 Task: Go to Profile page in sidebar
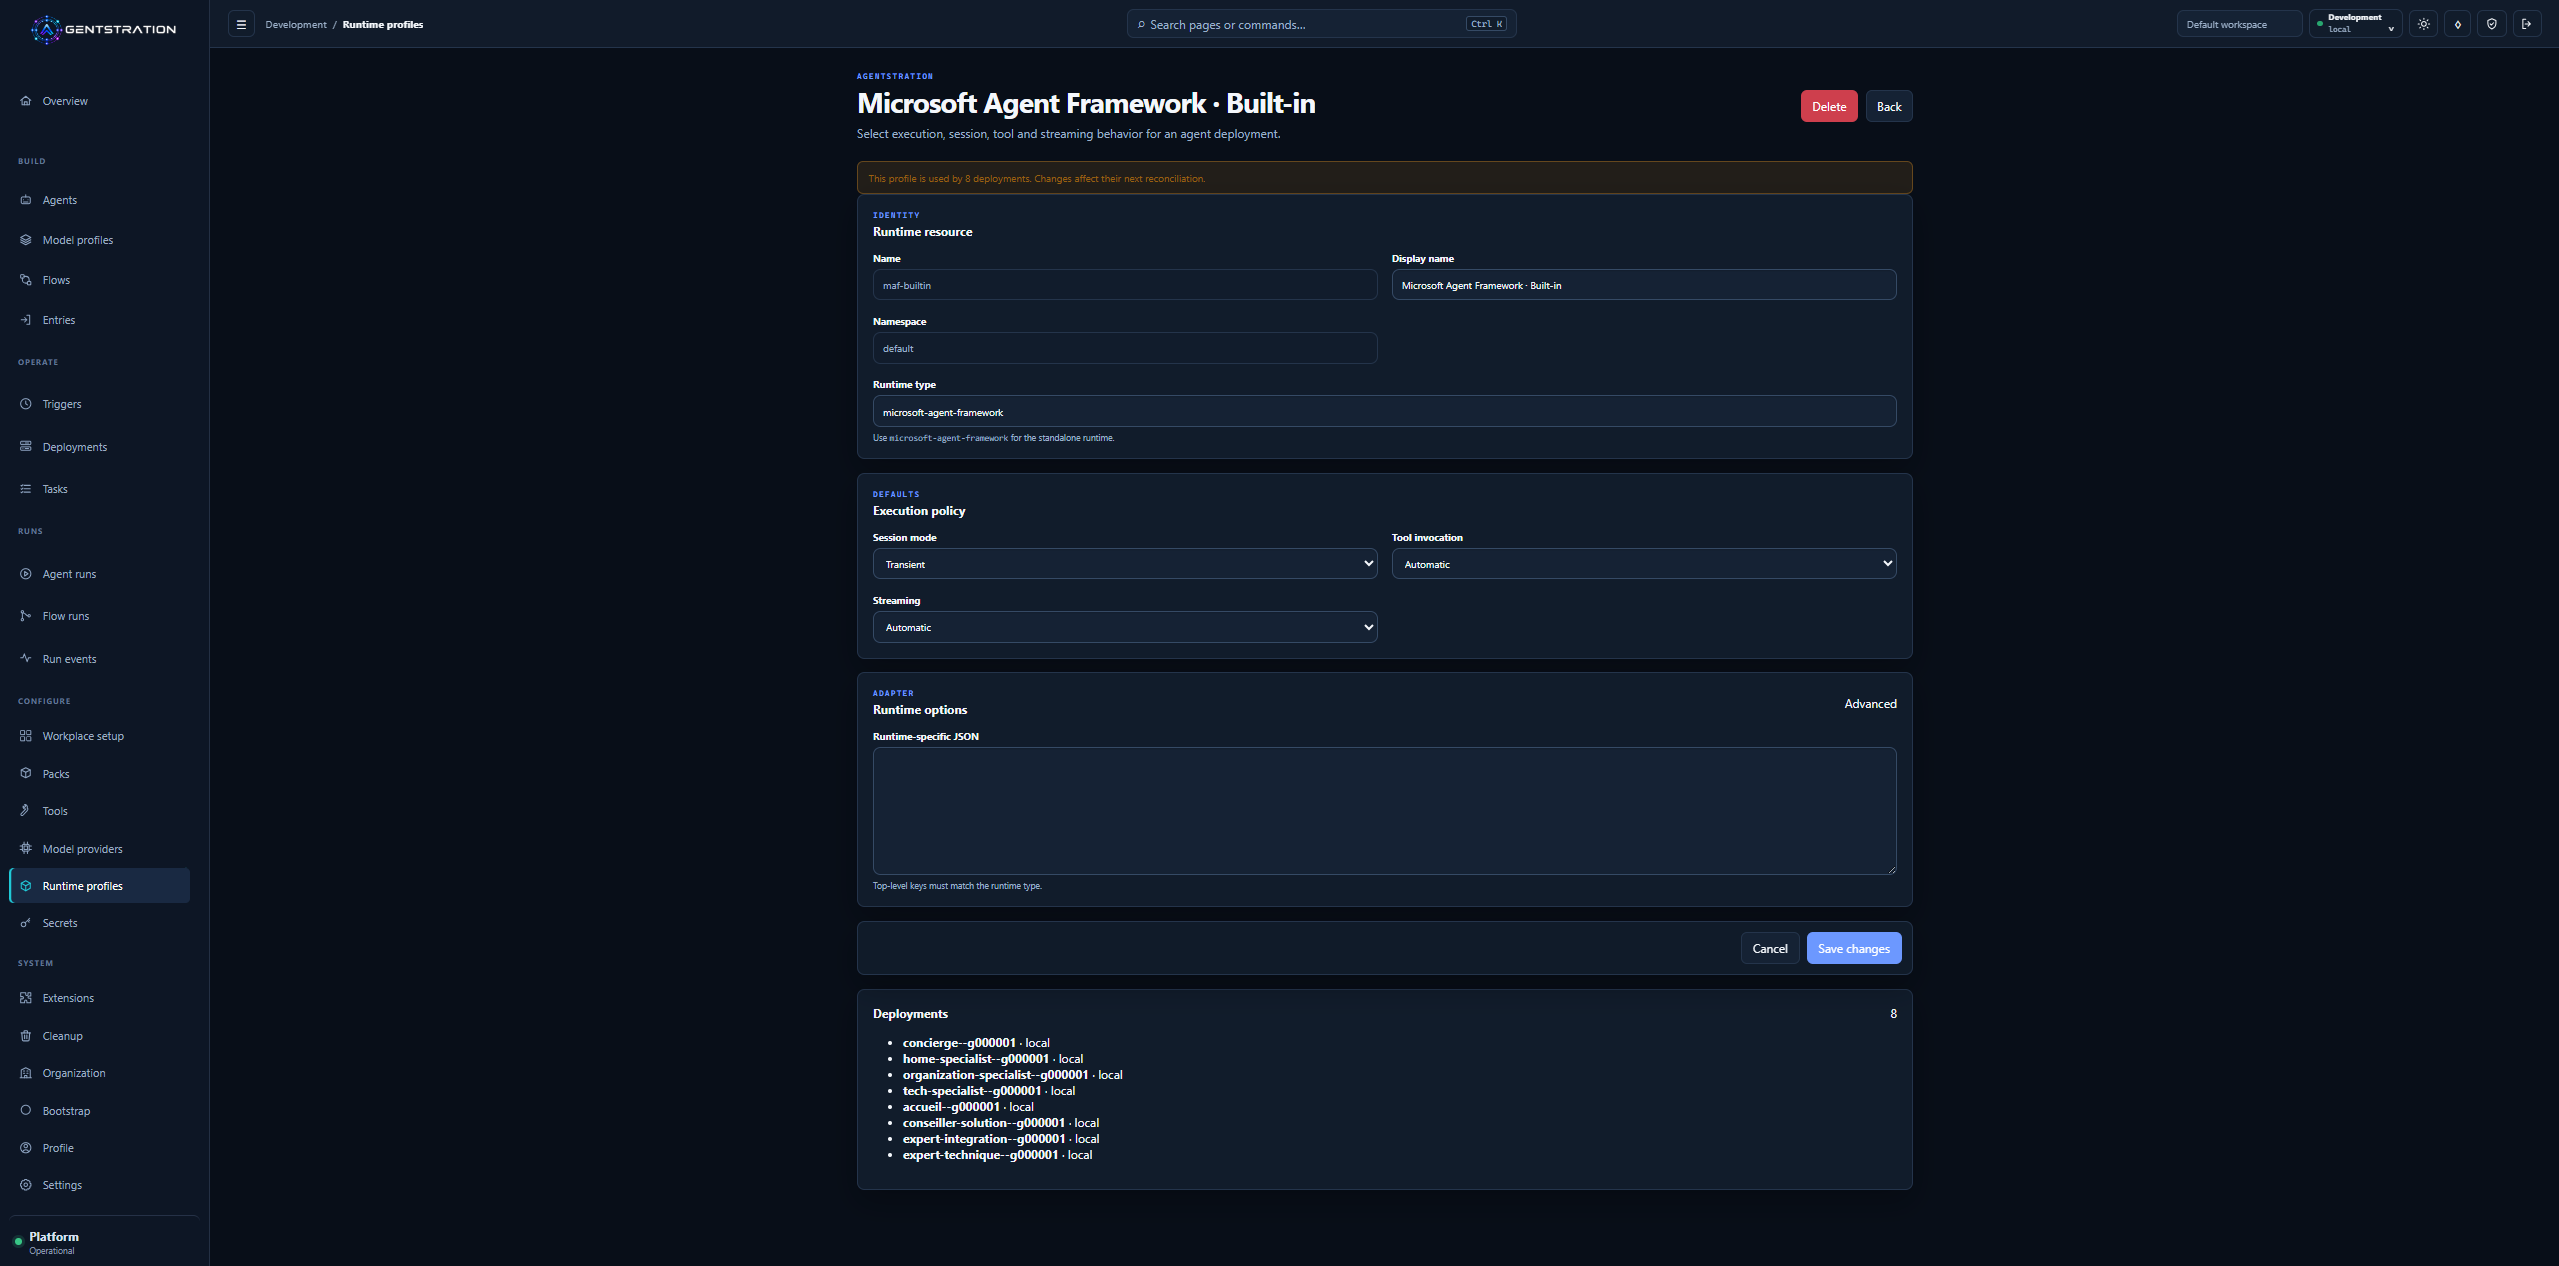pyautogui.click(x=58, y=1148)
